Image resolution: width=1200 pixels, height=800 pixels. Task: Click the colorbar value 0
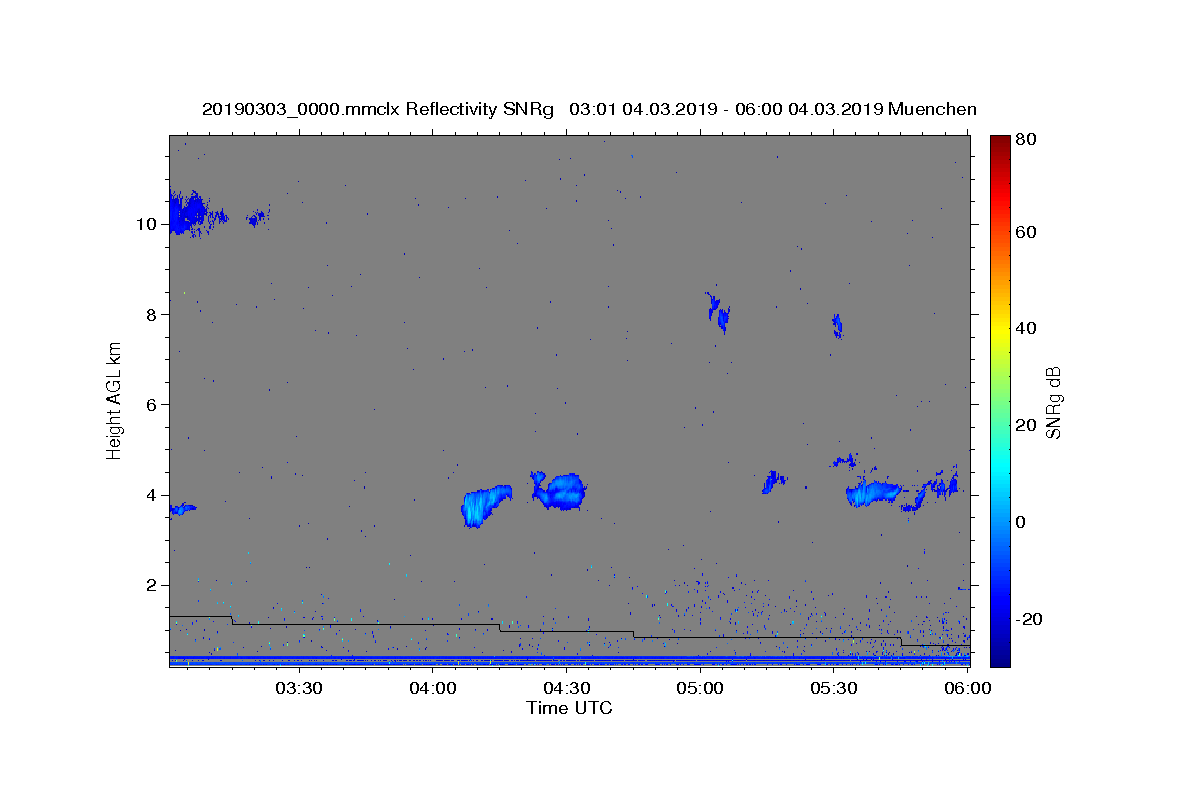(x=1021, y=522)
